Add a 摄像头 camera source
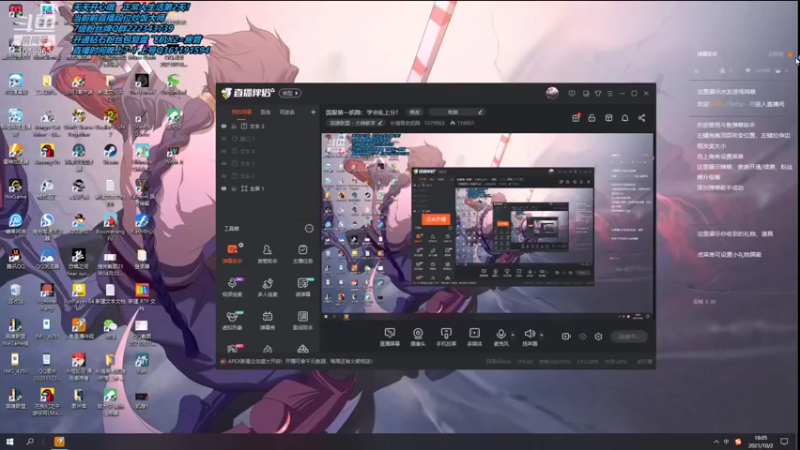This screenshot has width=800, height=450. tap(418, 337)
